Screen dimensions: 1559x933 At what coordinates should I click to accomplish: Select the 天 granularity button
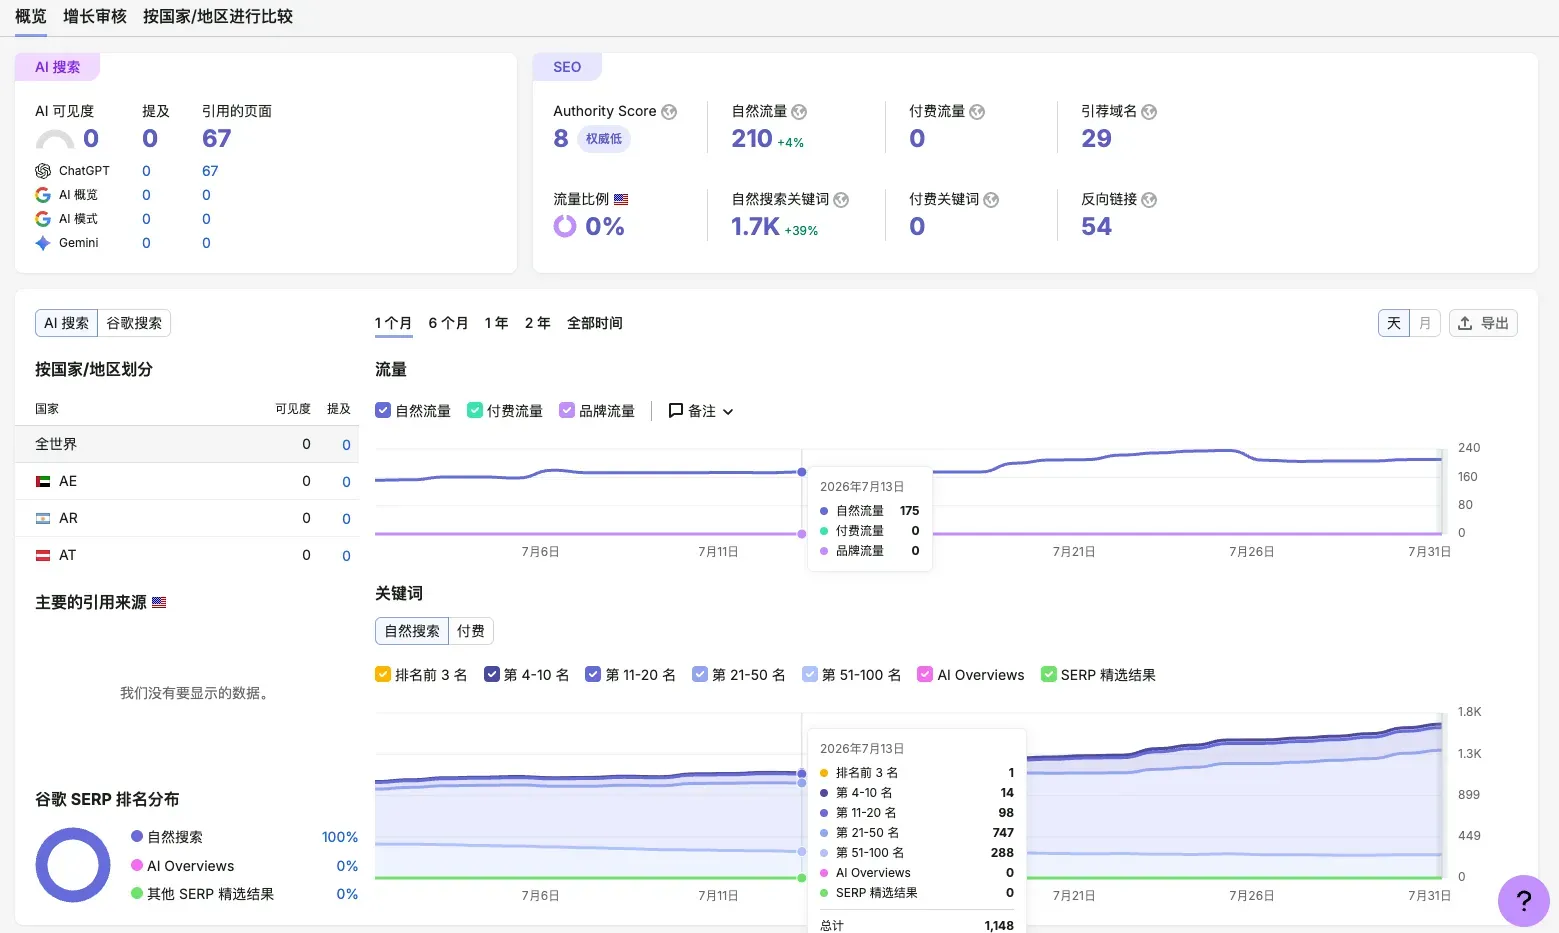[x=1394, y=323]
